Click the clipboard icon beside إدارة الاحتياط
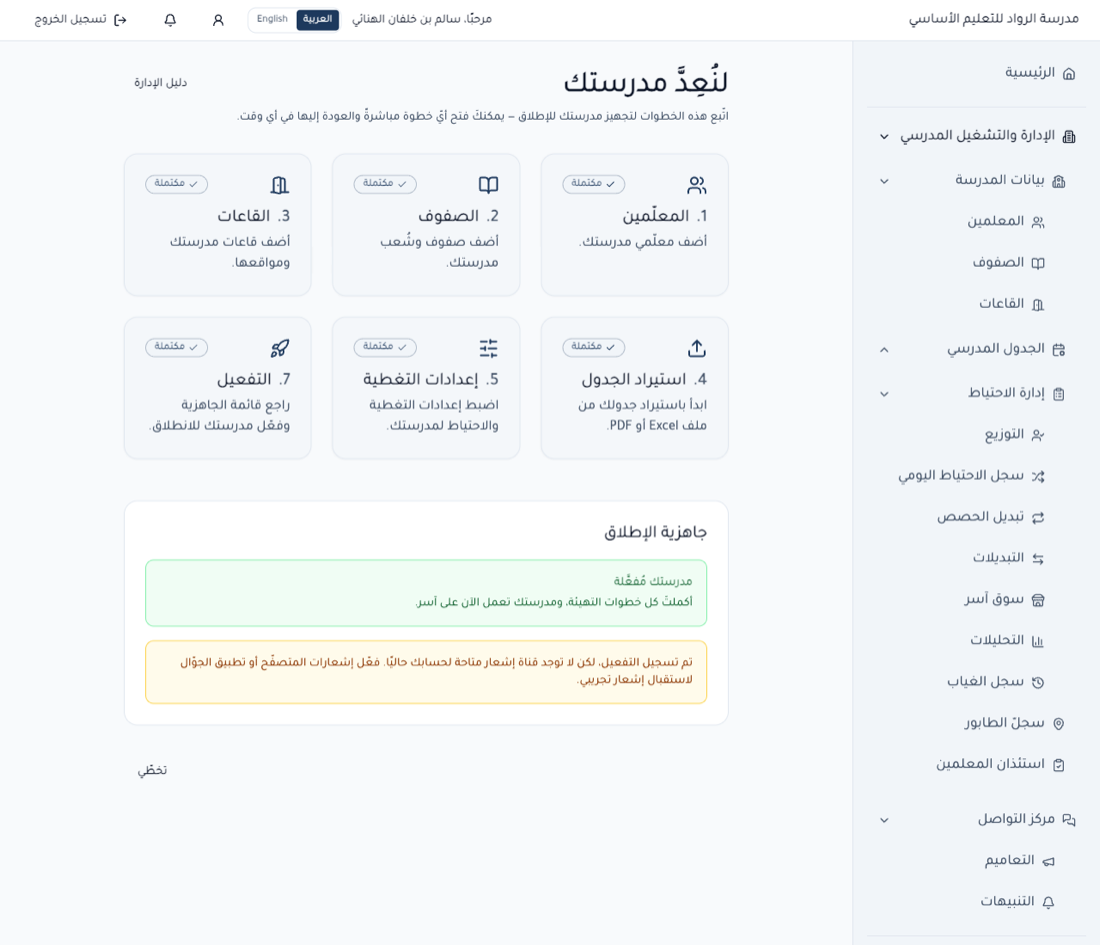 click(1059, 394)
